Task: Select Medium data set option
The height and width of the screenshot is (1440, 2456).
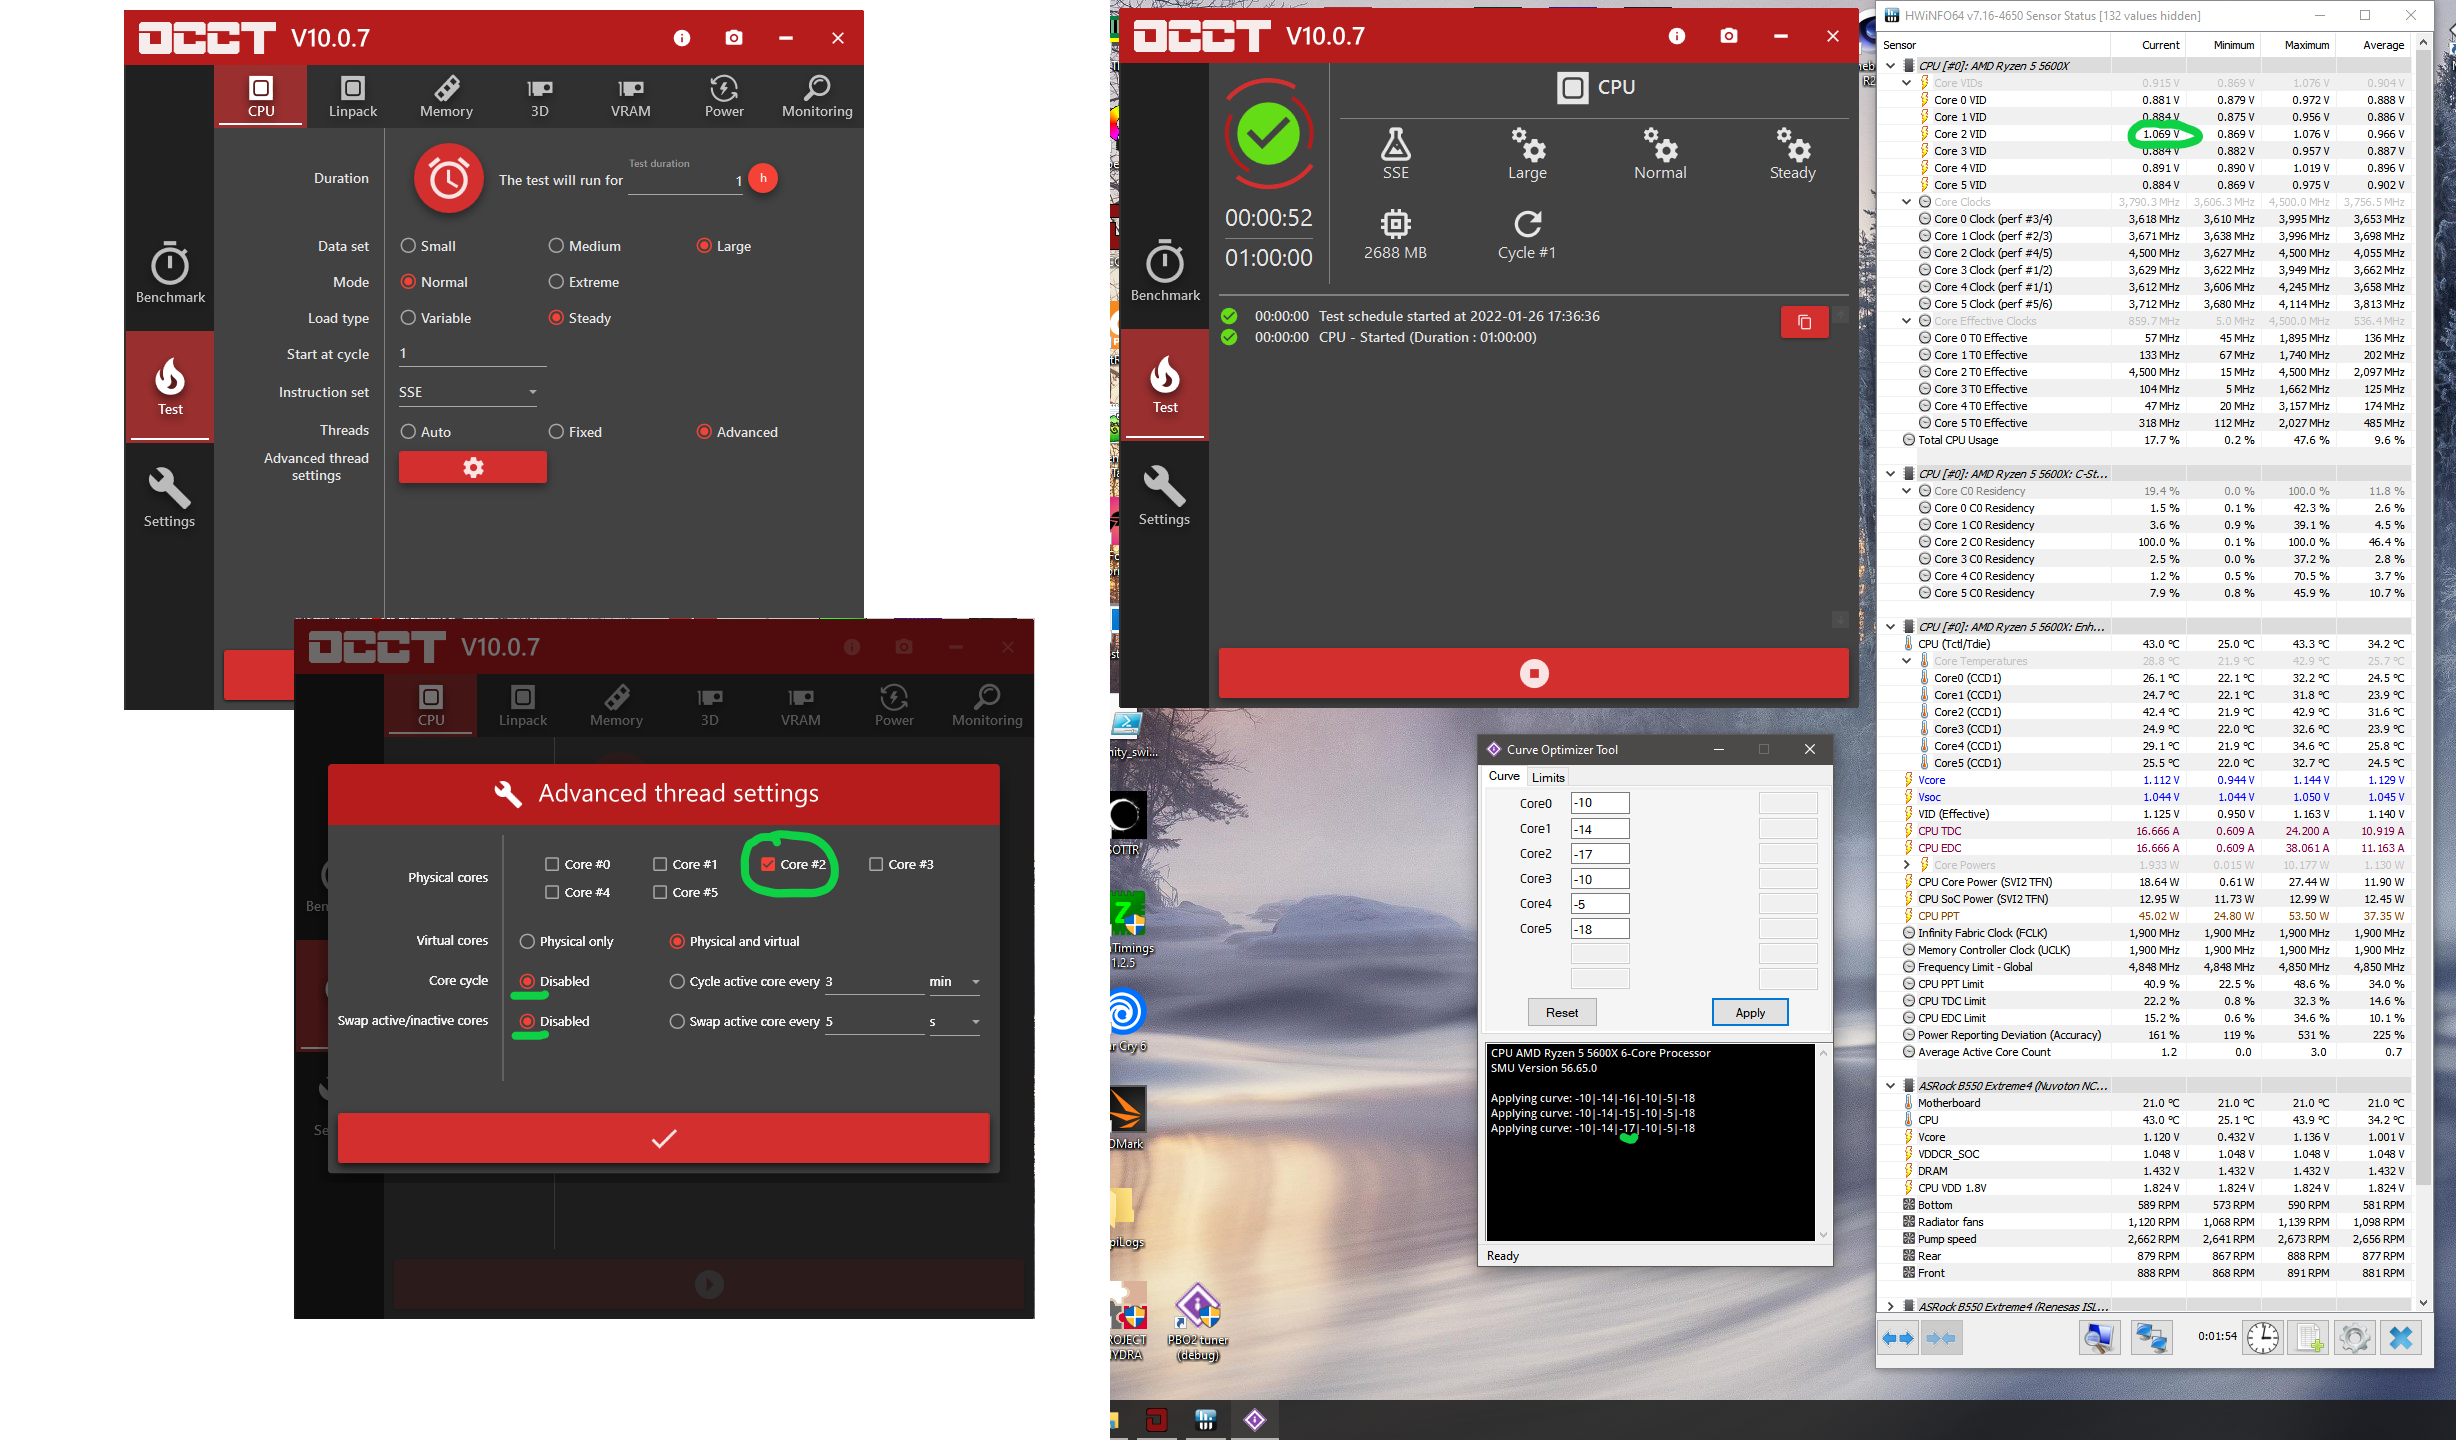Action: (556, 246)
